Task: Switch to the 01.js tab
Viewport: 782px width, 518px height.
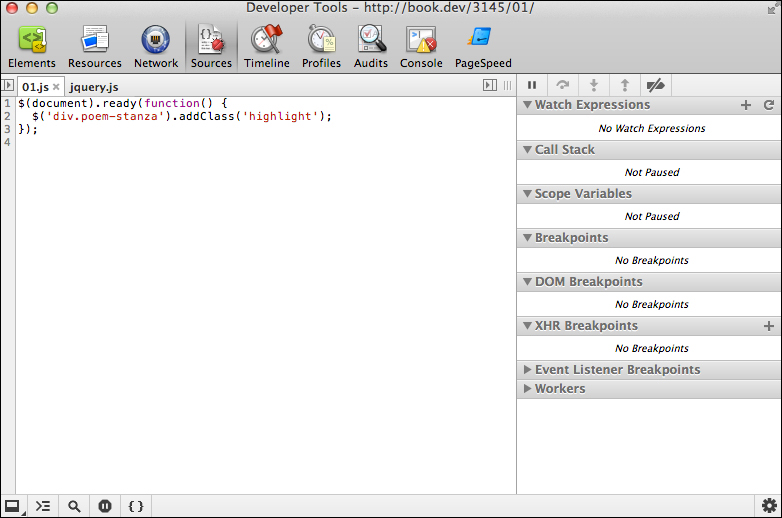Action: click(x=35, y=87)
